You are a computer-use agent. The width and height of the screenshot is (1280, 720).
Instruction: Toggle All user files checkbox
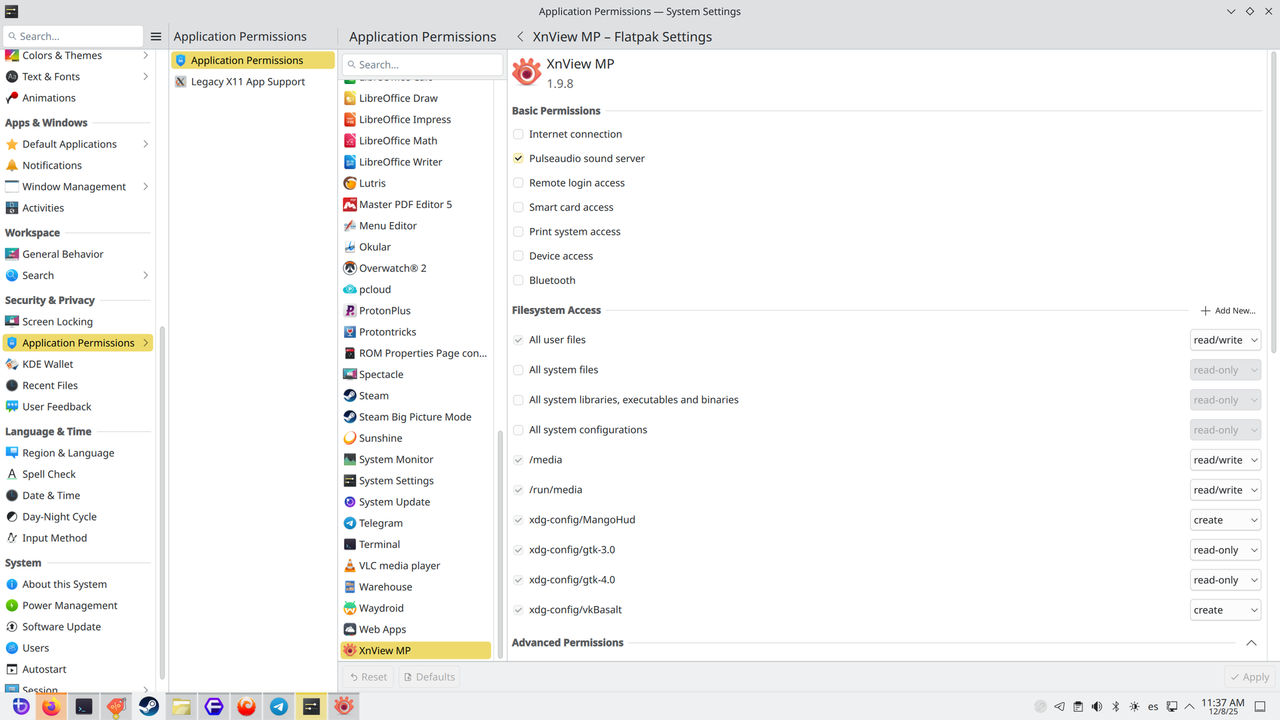point(518,340)
